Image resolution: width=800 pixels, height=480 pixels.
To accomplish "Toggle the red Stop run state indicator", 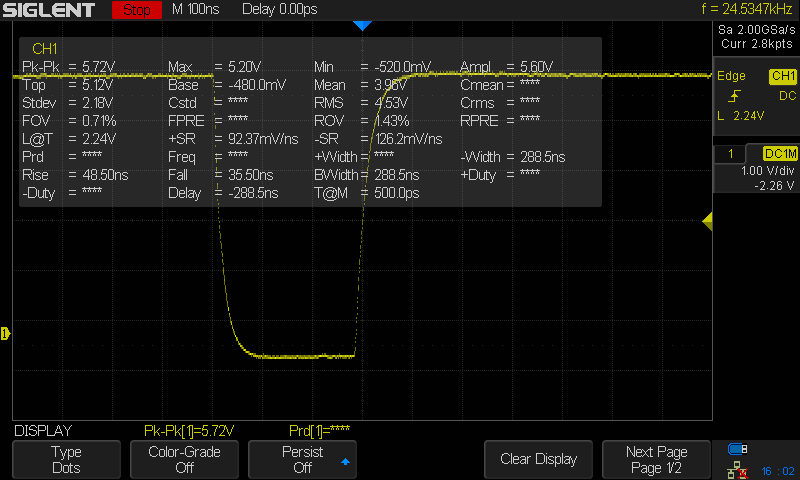I will (136, 10).
